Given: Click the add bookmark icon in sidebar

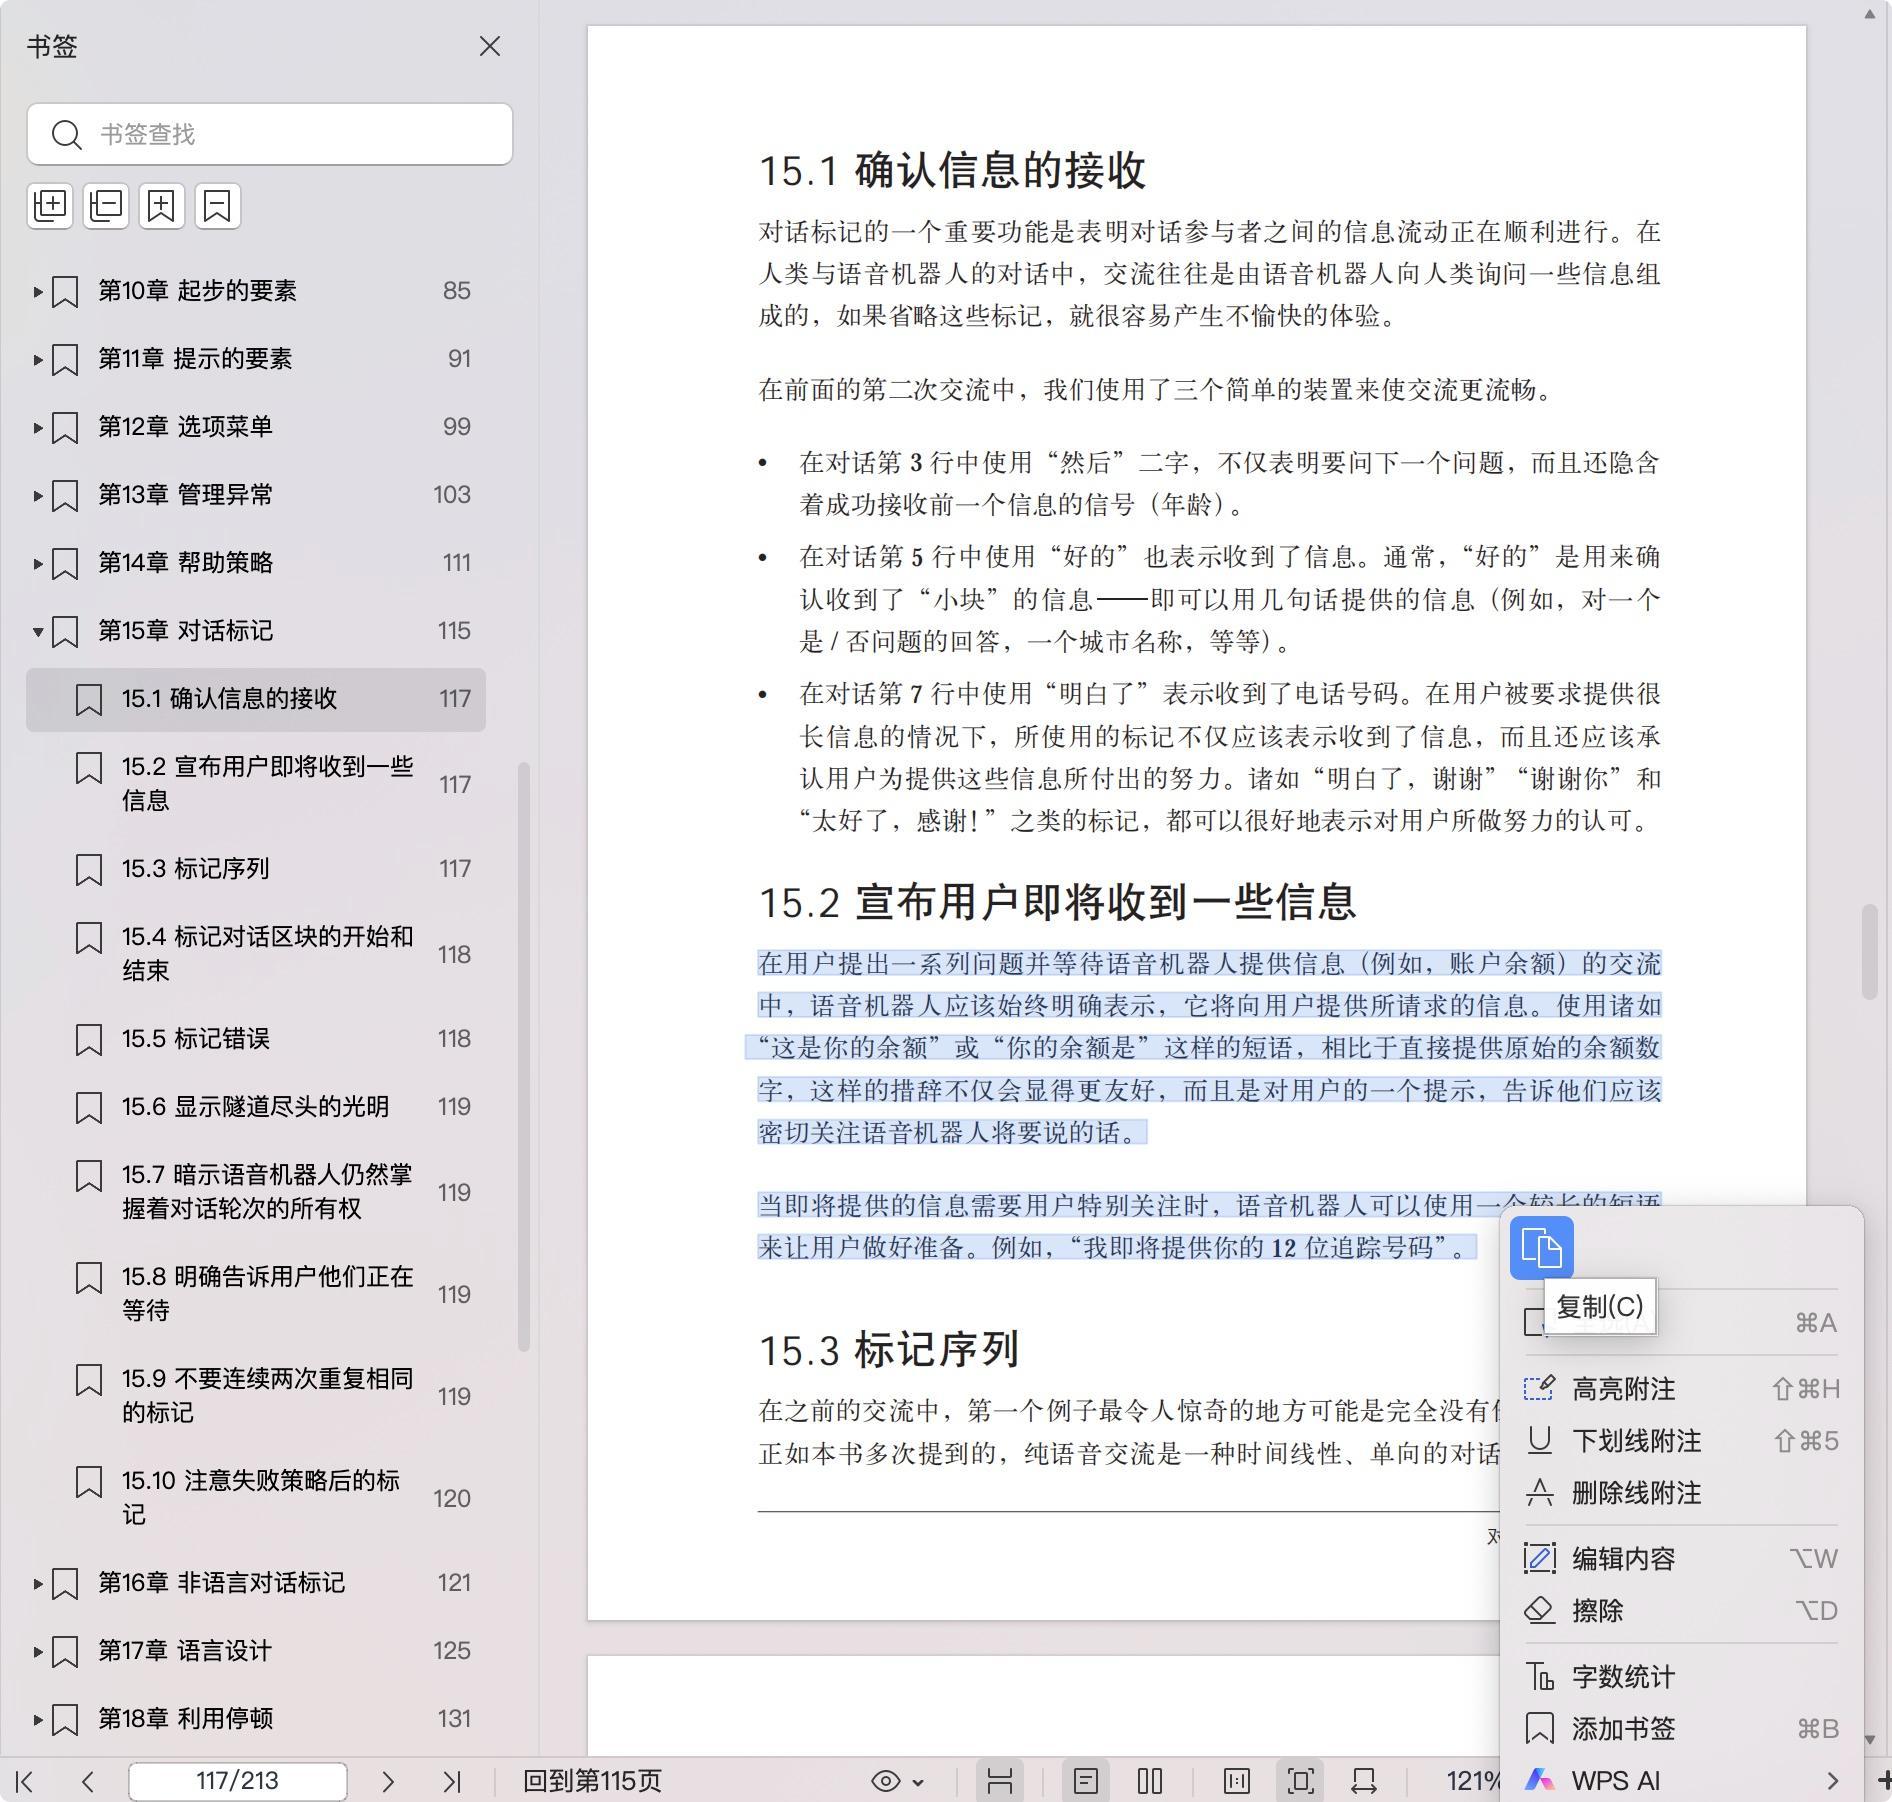Looking at the screenshot, I should pos(161,206).
